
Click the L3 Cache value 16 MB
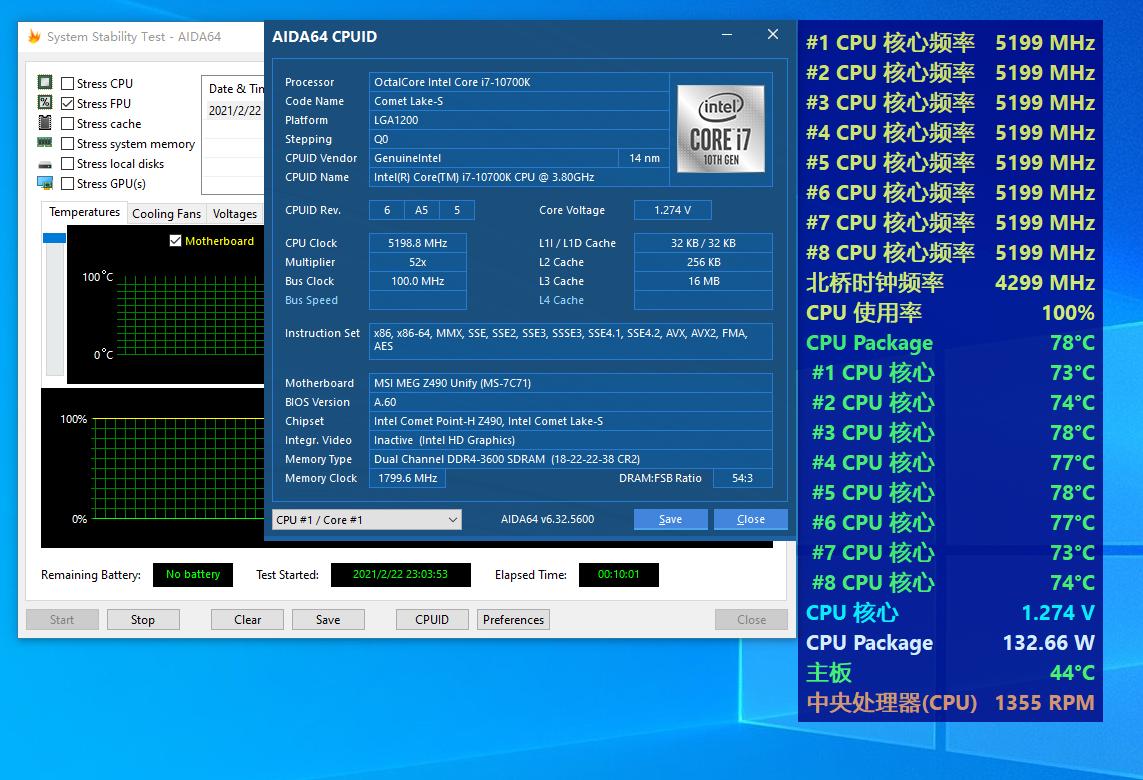703,281
